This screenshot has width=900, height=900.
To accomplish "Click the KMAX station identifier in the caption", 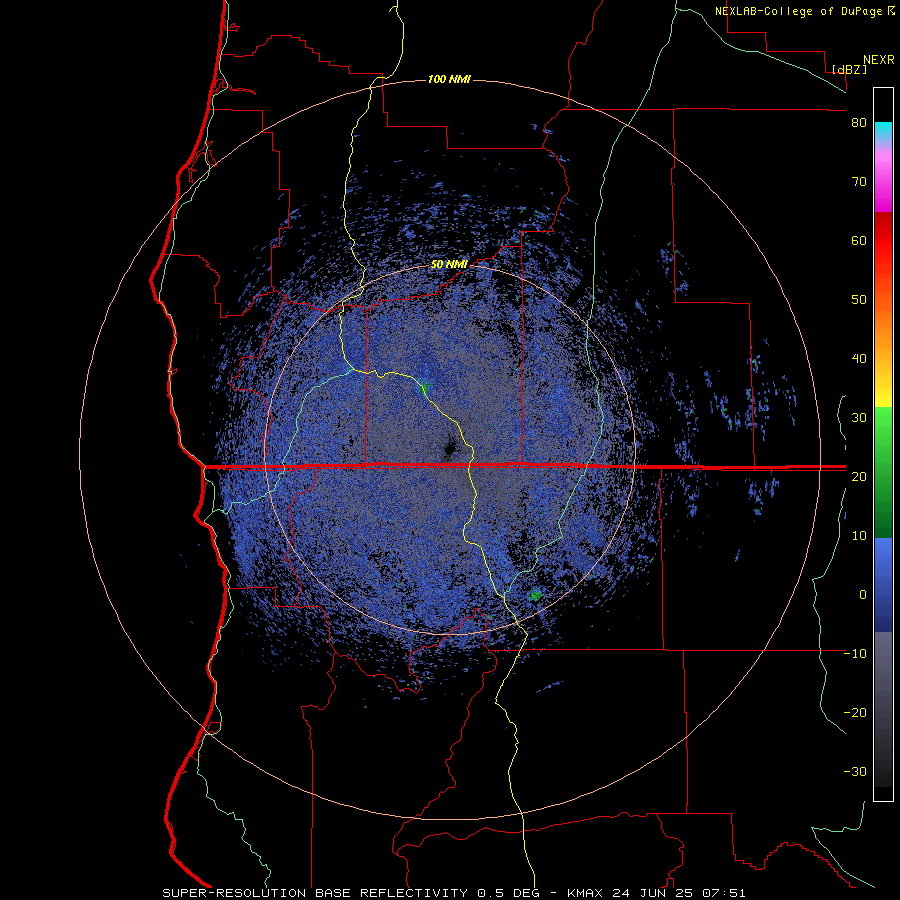I will tap(586, 893).
